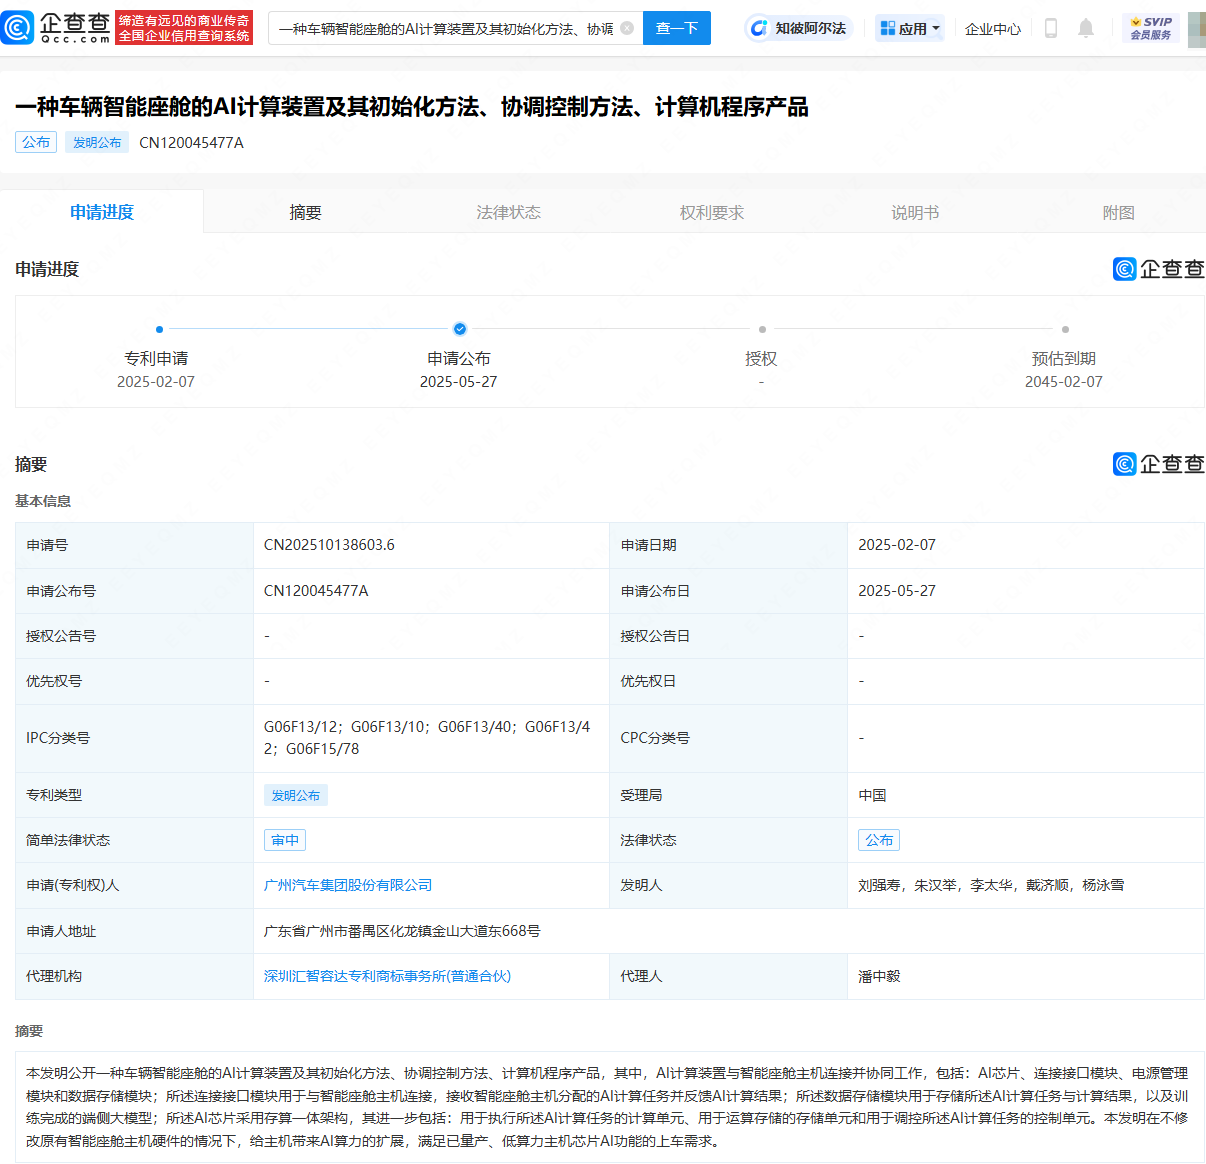This screenshot has width=1206, height=1164.
Task: Clear the search box text
Action: (627, 28)
